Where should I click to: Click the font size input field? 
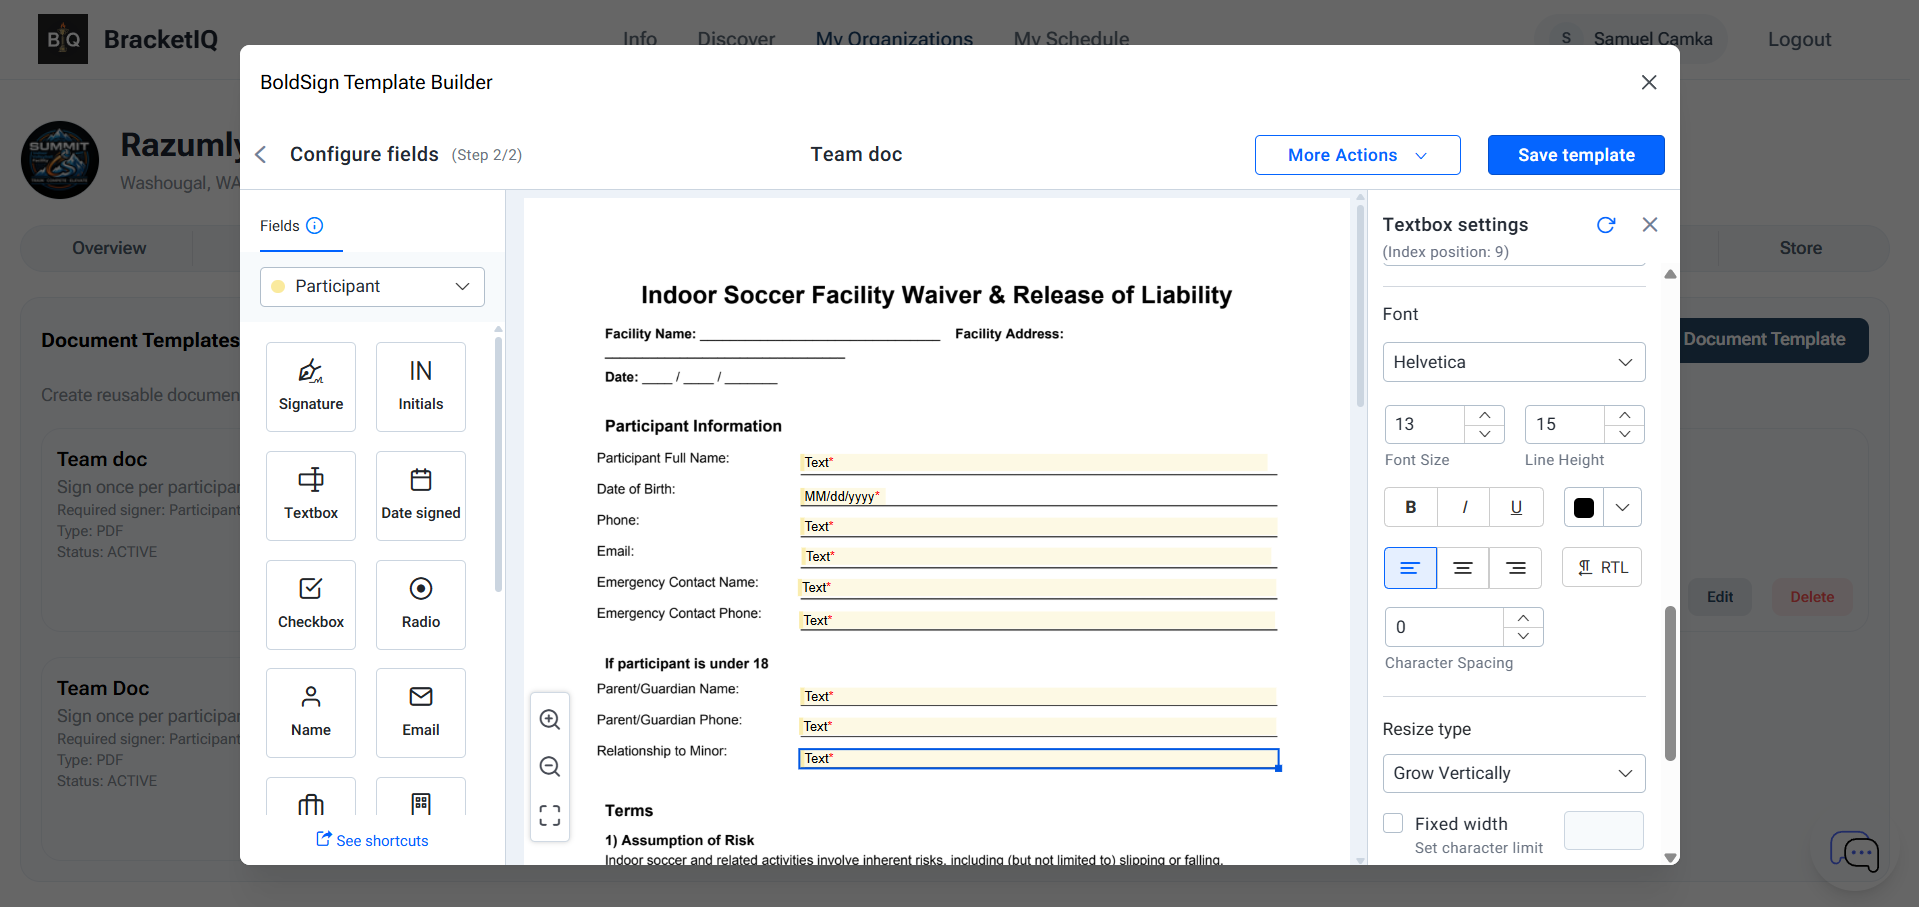1425,424
